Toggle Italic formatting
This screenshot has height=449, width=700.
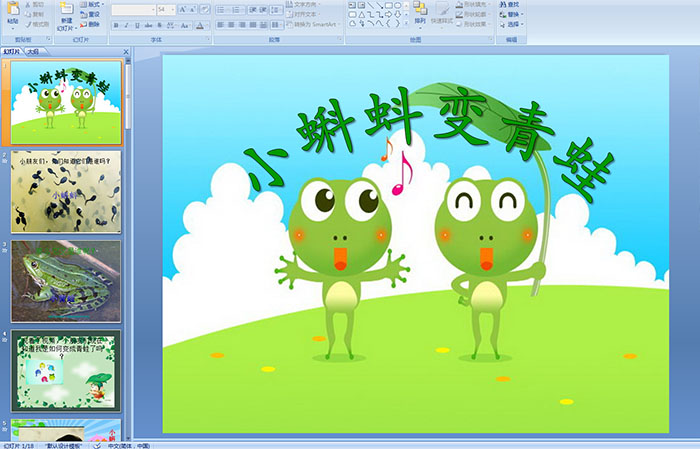click(127, 25)
